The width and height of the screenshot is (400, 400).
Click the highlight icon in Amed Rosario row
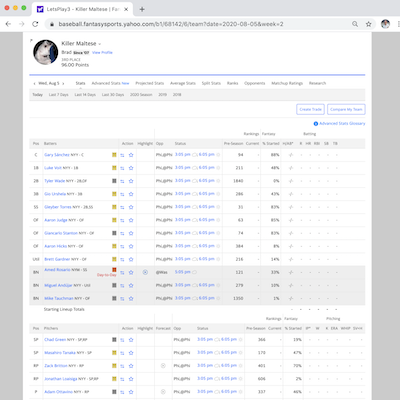pos(145,272)
